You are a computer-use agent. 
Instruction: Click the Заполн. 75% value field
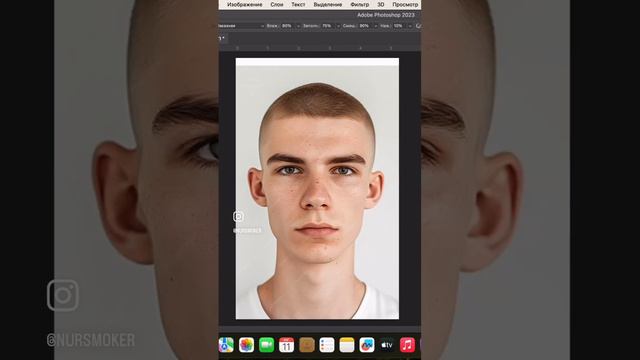tap(327, 26)
